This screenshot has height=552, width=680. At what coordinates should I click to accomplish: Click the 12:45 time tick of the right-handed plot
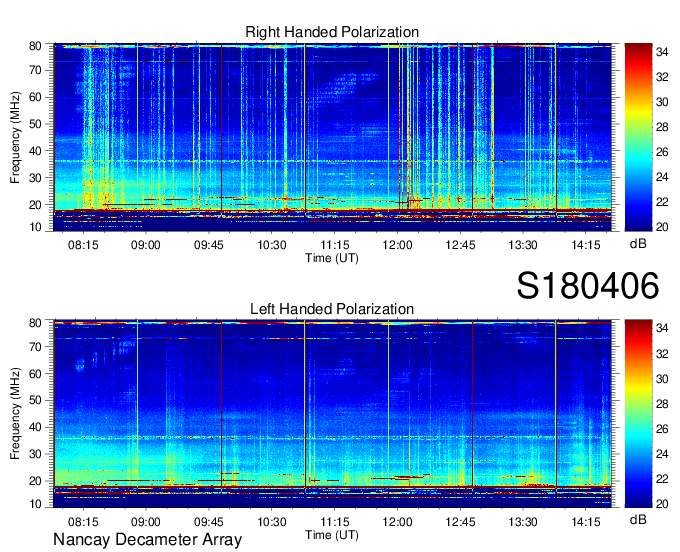point(460,245)
